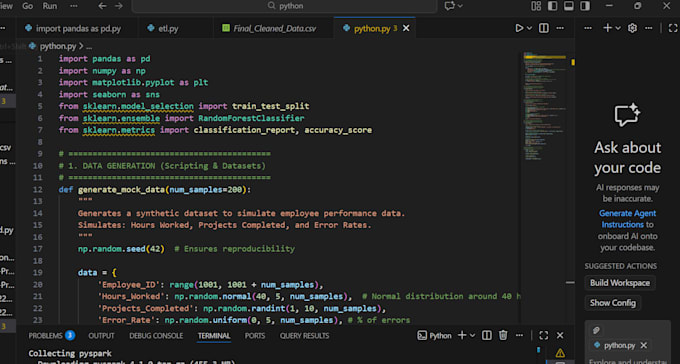Screen dimensions: 680x364
Task: Open terminal panel ellipsis menu
Action: pyautogui.click(x=519, y=335)
